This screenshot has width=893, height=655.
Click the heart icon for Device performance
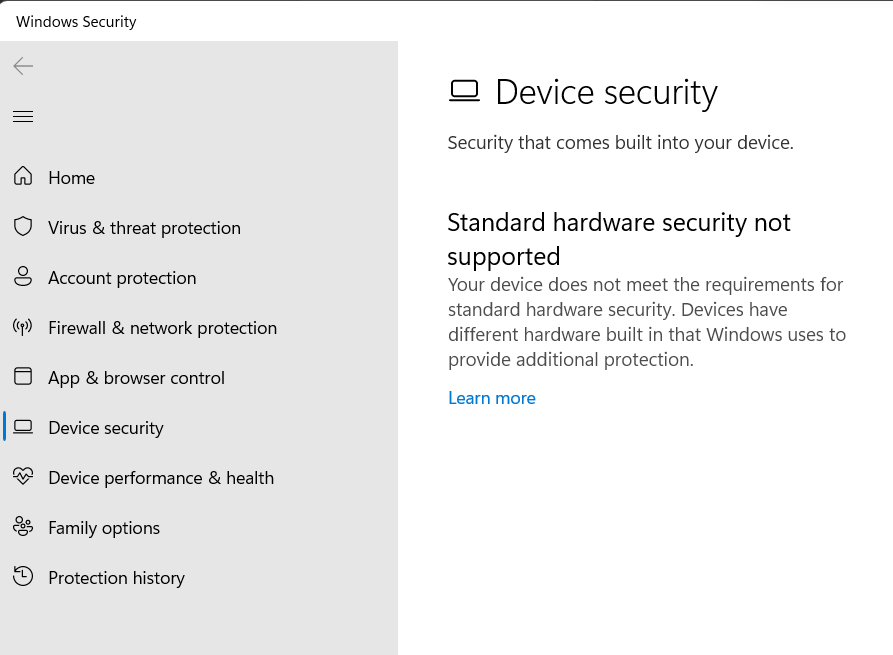(23, 477)
